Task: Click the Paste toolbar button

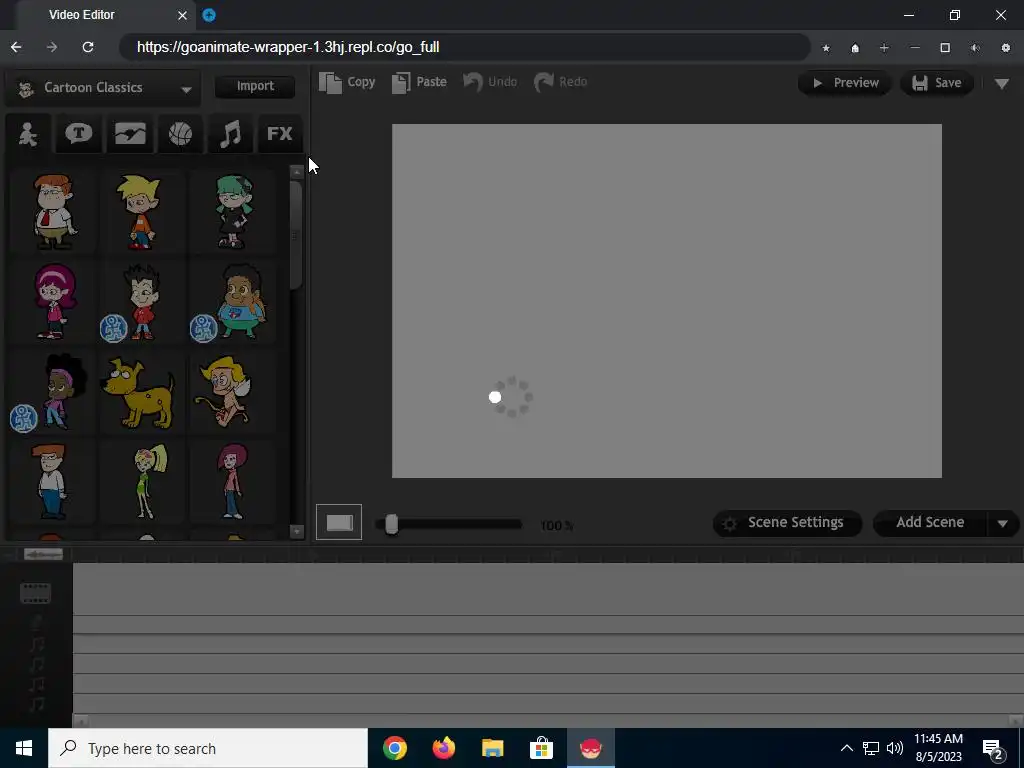Action: click(x=419, y=82)
